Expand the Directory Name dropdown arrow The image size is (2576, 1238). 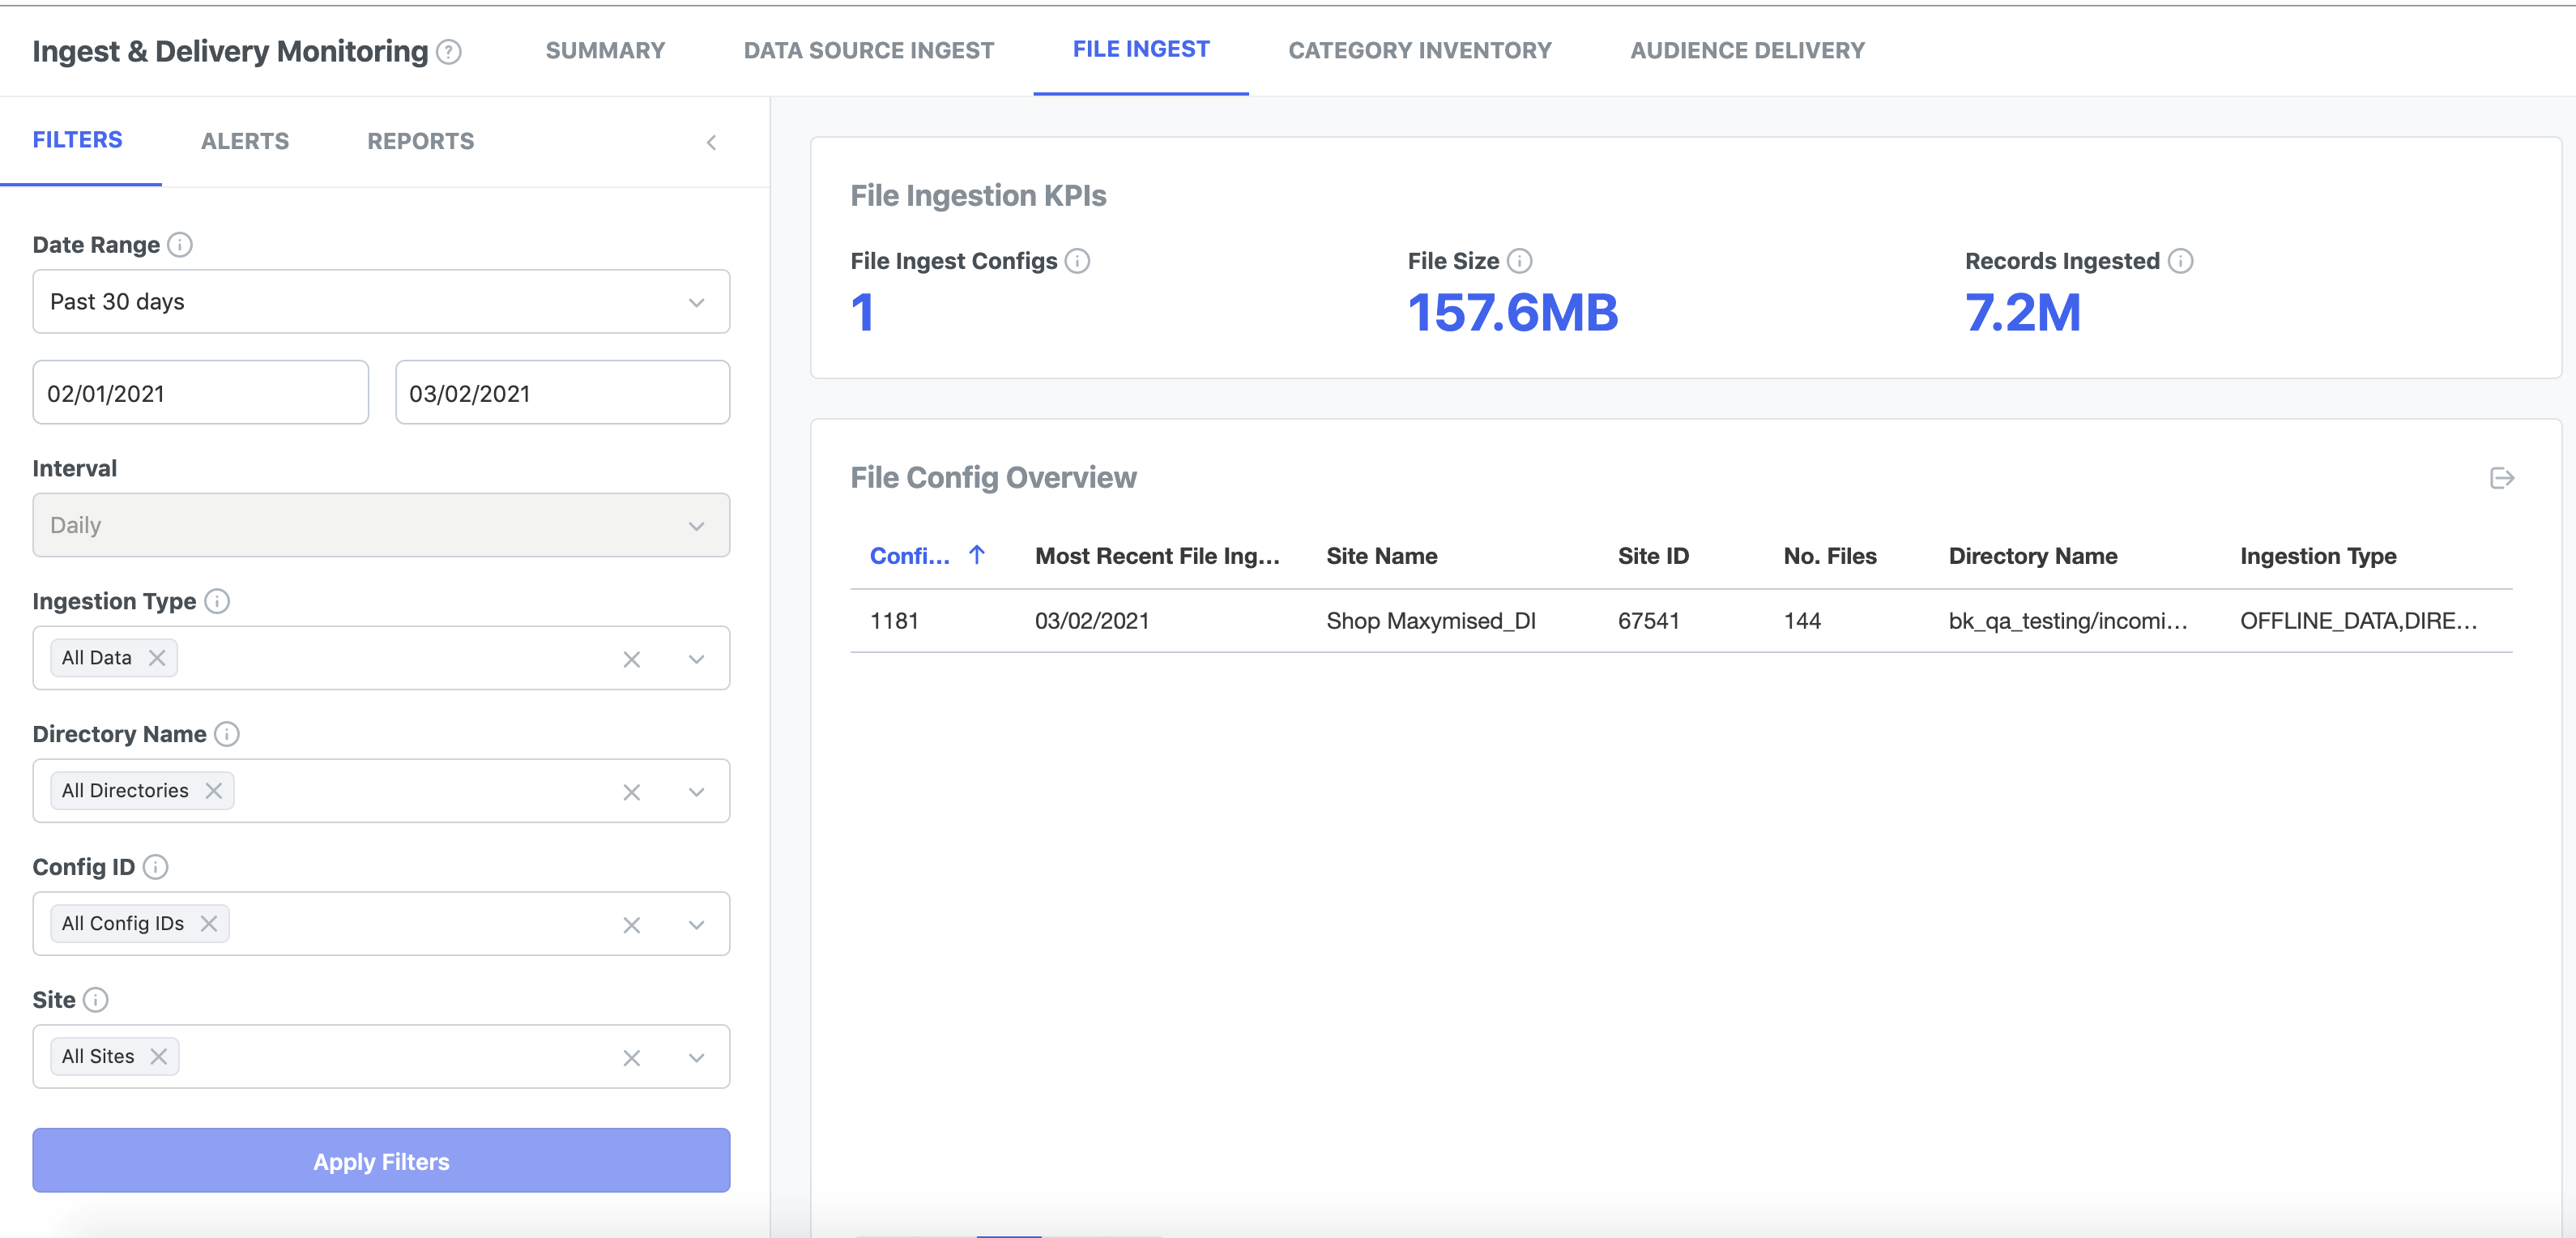(x=696, y=792)
